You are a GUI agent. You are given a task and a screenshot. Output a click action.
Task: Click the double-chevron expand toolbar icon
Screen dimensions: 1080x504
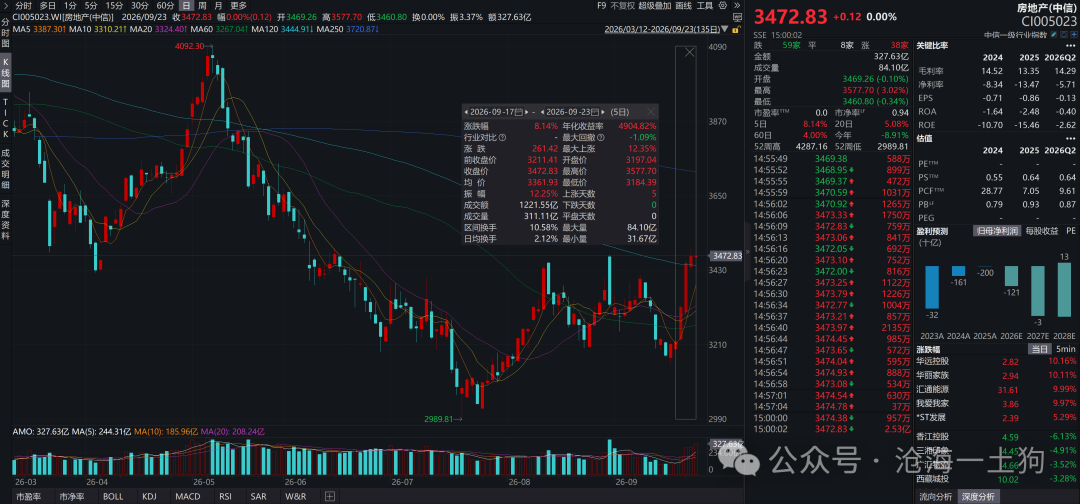pyautogui.click(x=737, y=6)
